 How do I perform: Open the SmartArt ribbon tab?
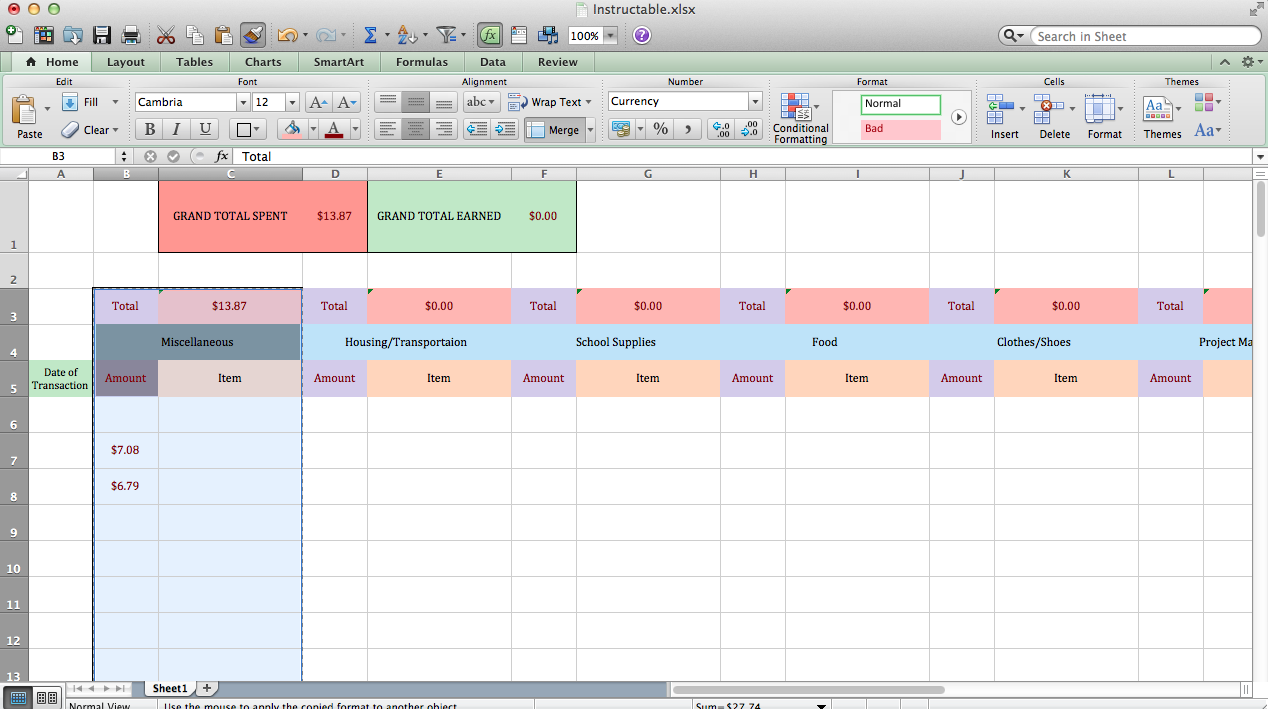(x=339, y=62)
